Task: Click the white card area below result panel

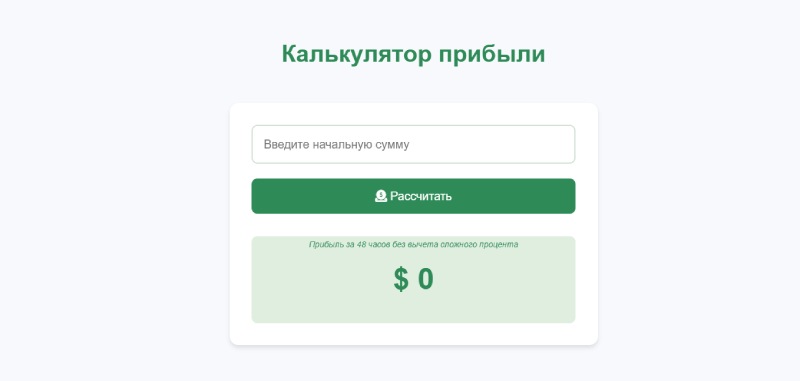Action: point(413,334)
